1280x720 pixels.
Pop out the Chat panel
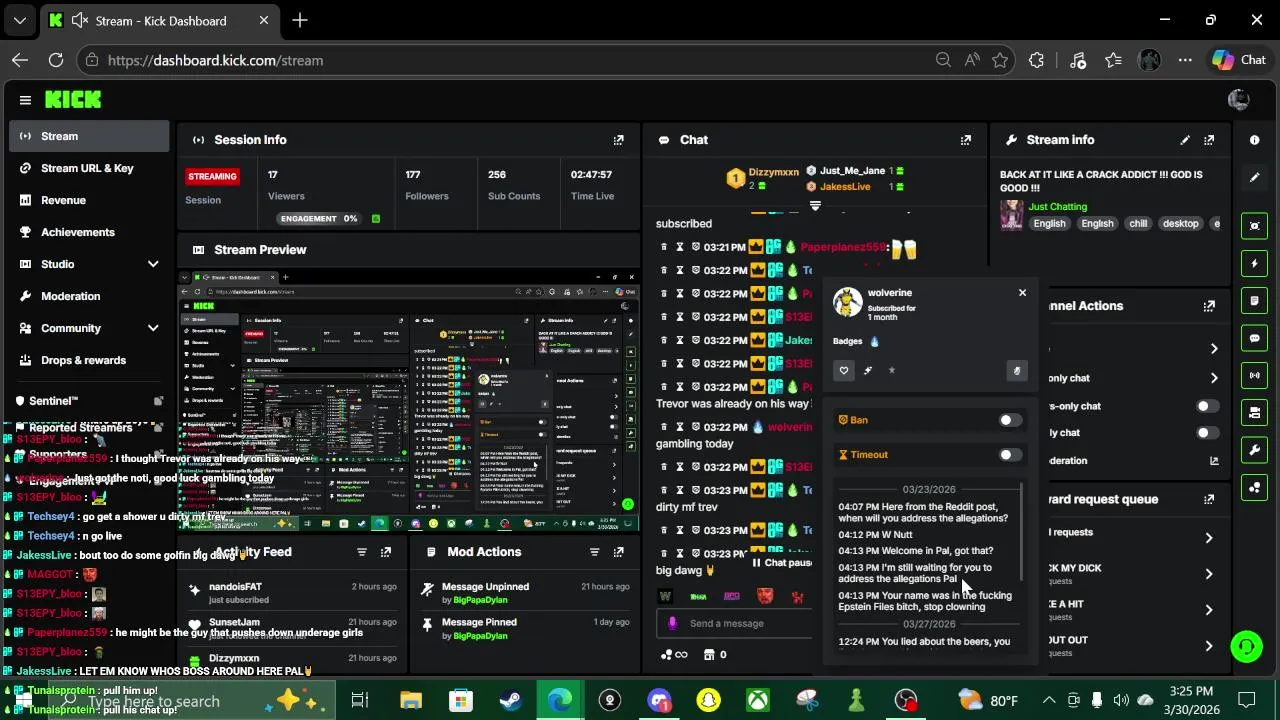tap(966, 140)
